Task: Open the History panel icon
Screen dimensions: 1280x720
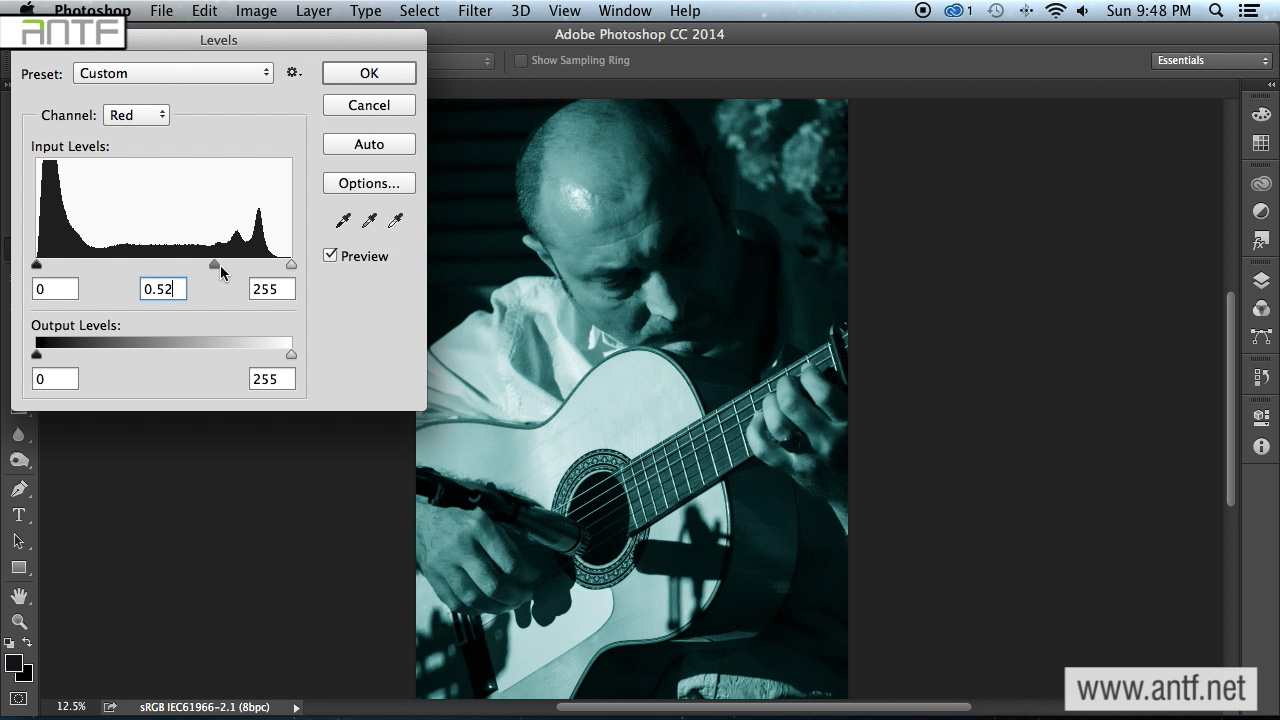Action: coord(1261,377)
